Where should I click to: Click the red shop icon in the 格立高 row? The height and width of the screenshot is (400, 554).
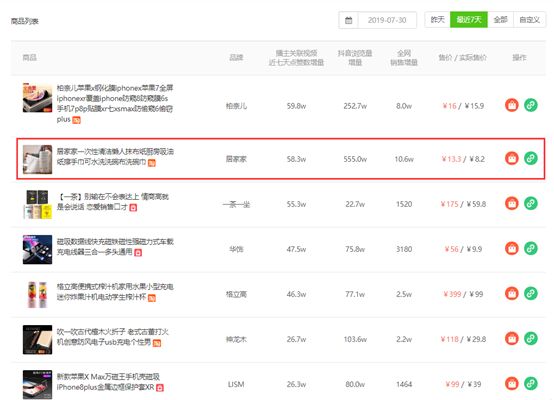512,293
